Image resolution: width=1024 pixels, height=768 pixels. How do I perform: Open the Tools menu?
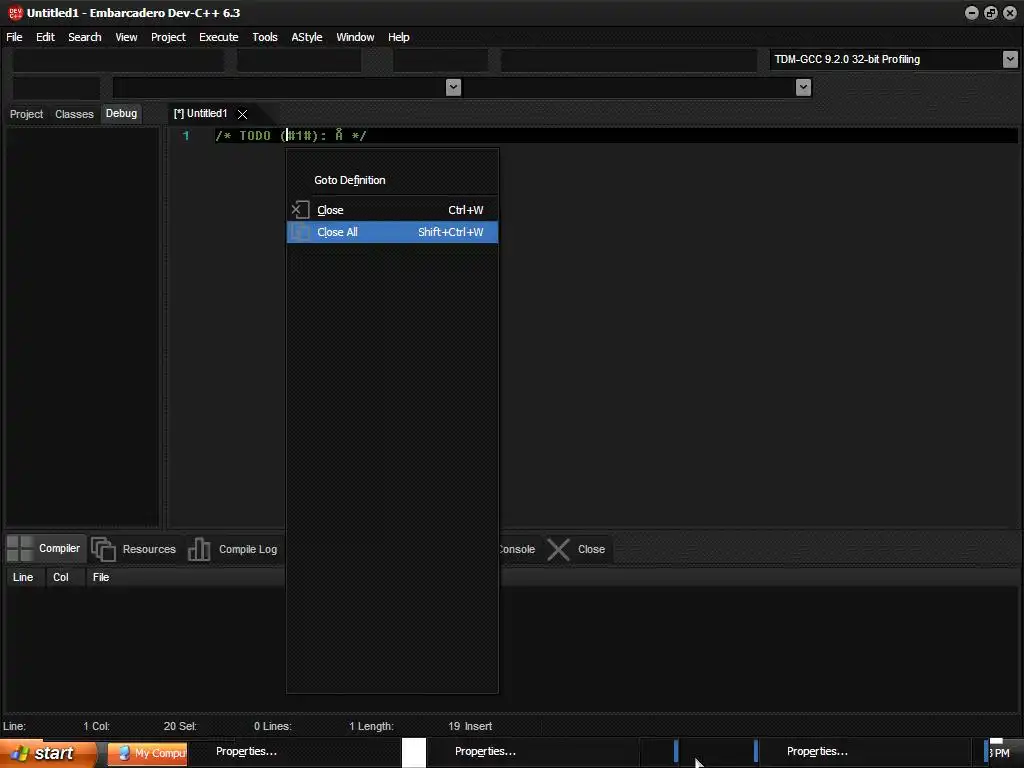coord(264,37)
